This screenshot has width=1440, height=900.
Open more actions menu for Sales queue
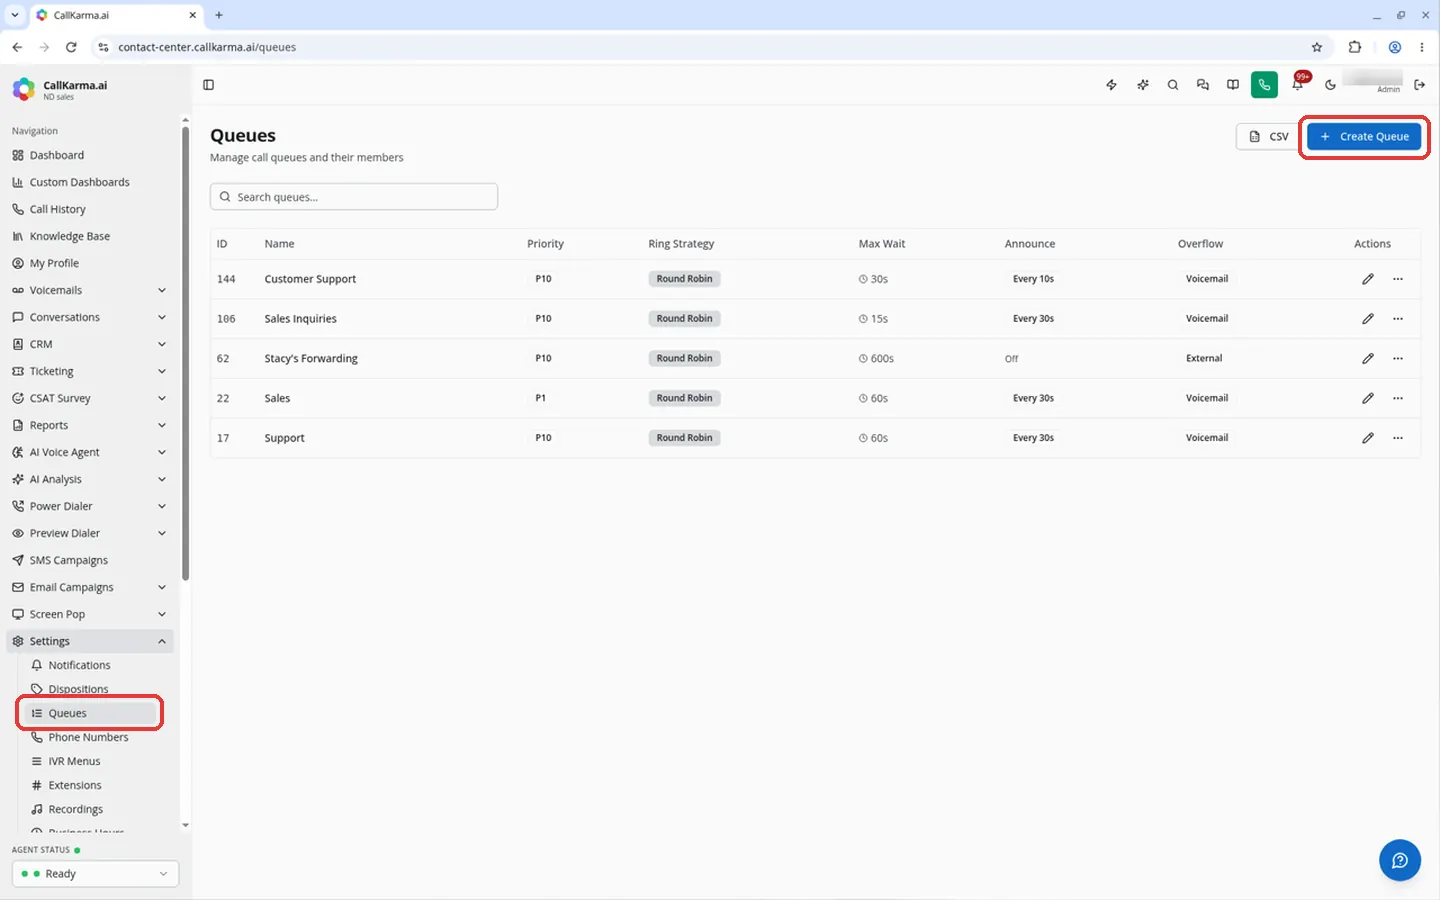tap(1398, 398)
